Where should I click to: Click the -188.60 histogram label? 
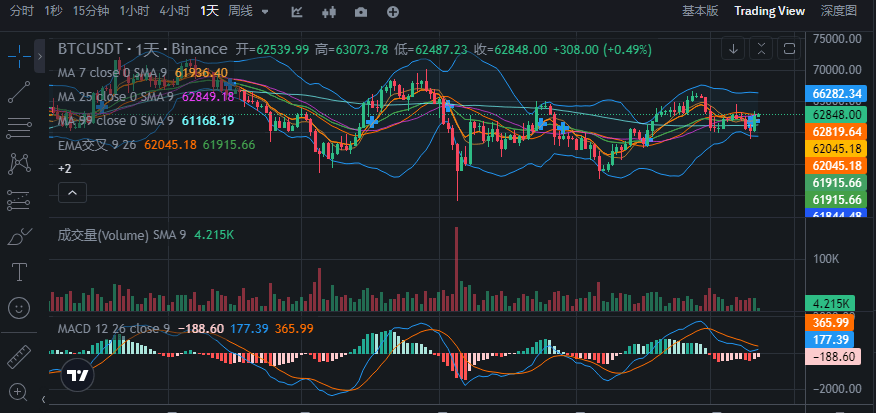click(x=834, y=357)
